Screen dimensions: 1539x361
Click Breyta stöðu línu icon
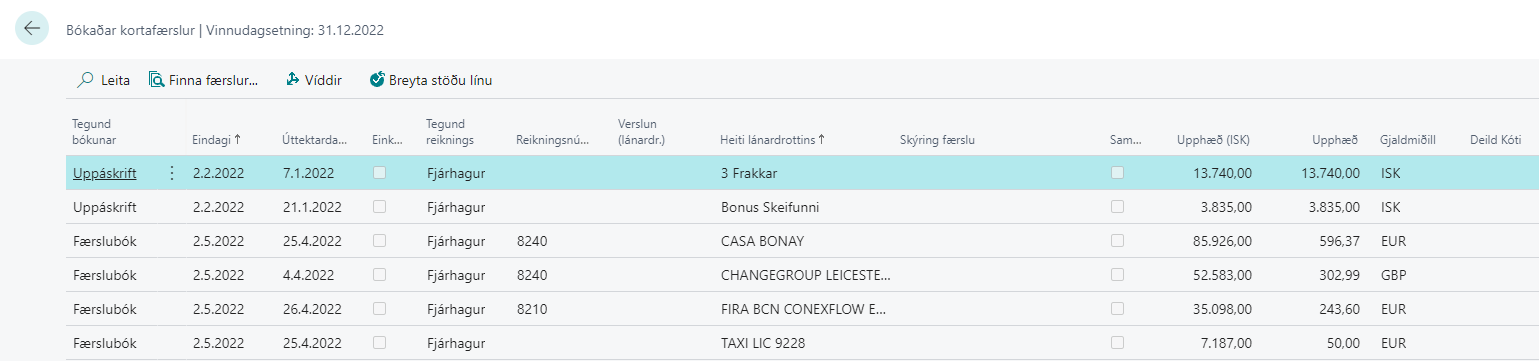point(377,80)
